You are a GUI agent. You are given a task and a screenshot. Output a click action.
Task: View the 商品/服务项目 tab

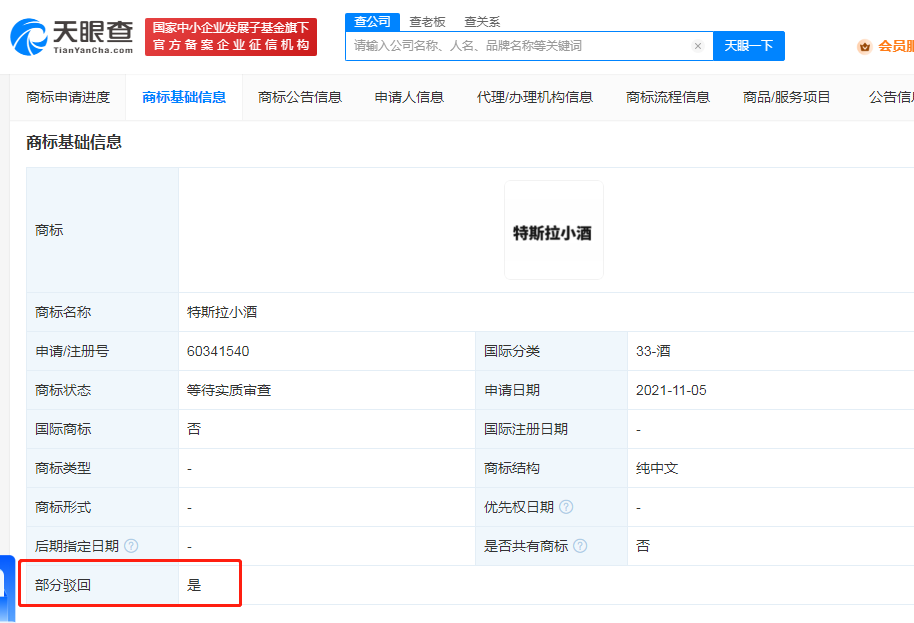783,97
